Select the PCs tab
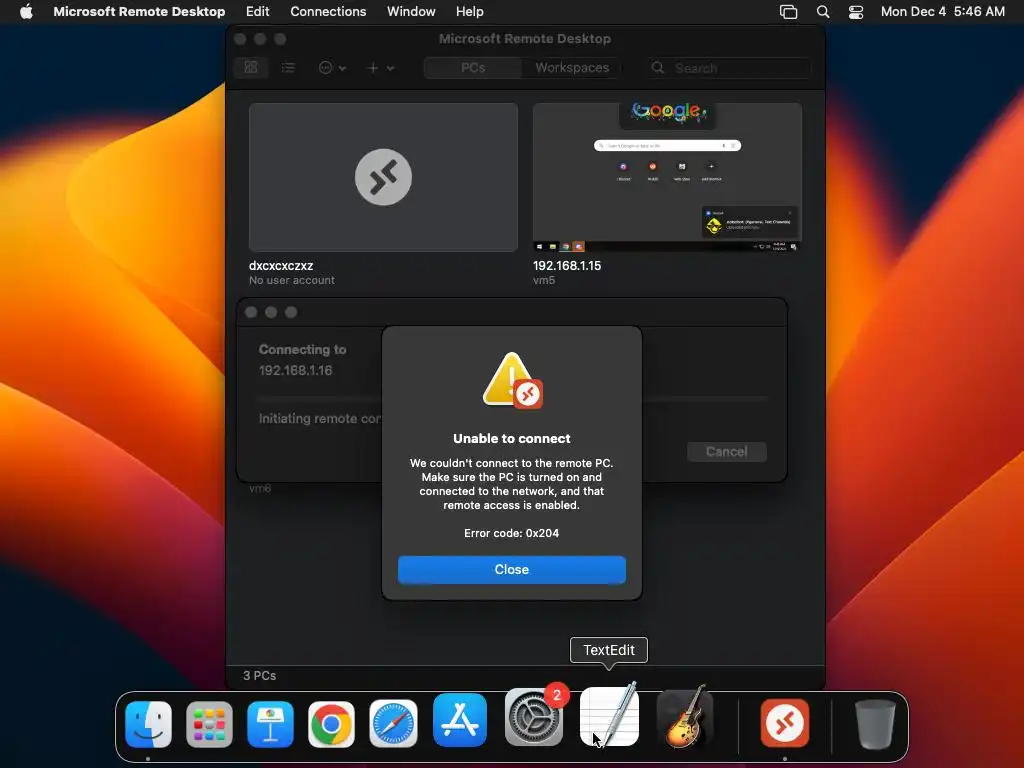 point(473,67)
